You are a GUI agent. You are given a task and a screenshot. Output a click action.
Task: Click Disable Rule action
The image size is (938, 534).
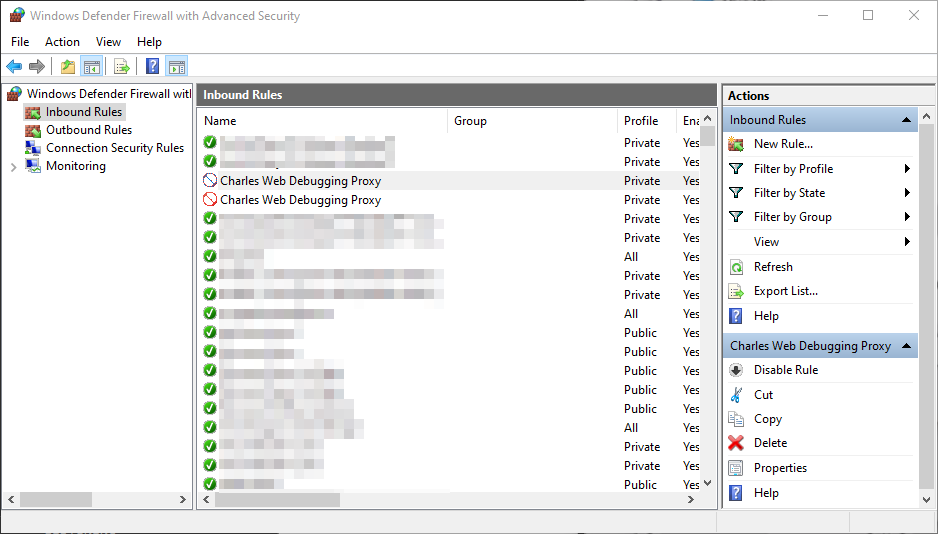[x=785, y=370]
